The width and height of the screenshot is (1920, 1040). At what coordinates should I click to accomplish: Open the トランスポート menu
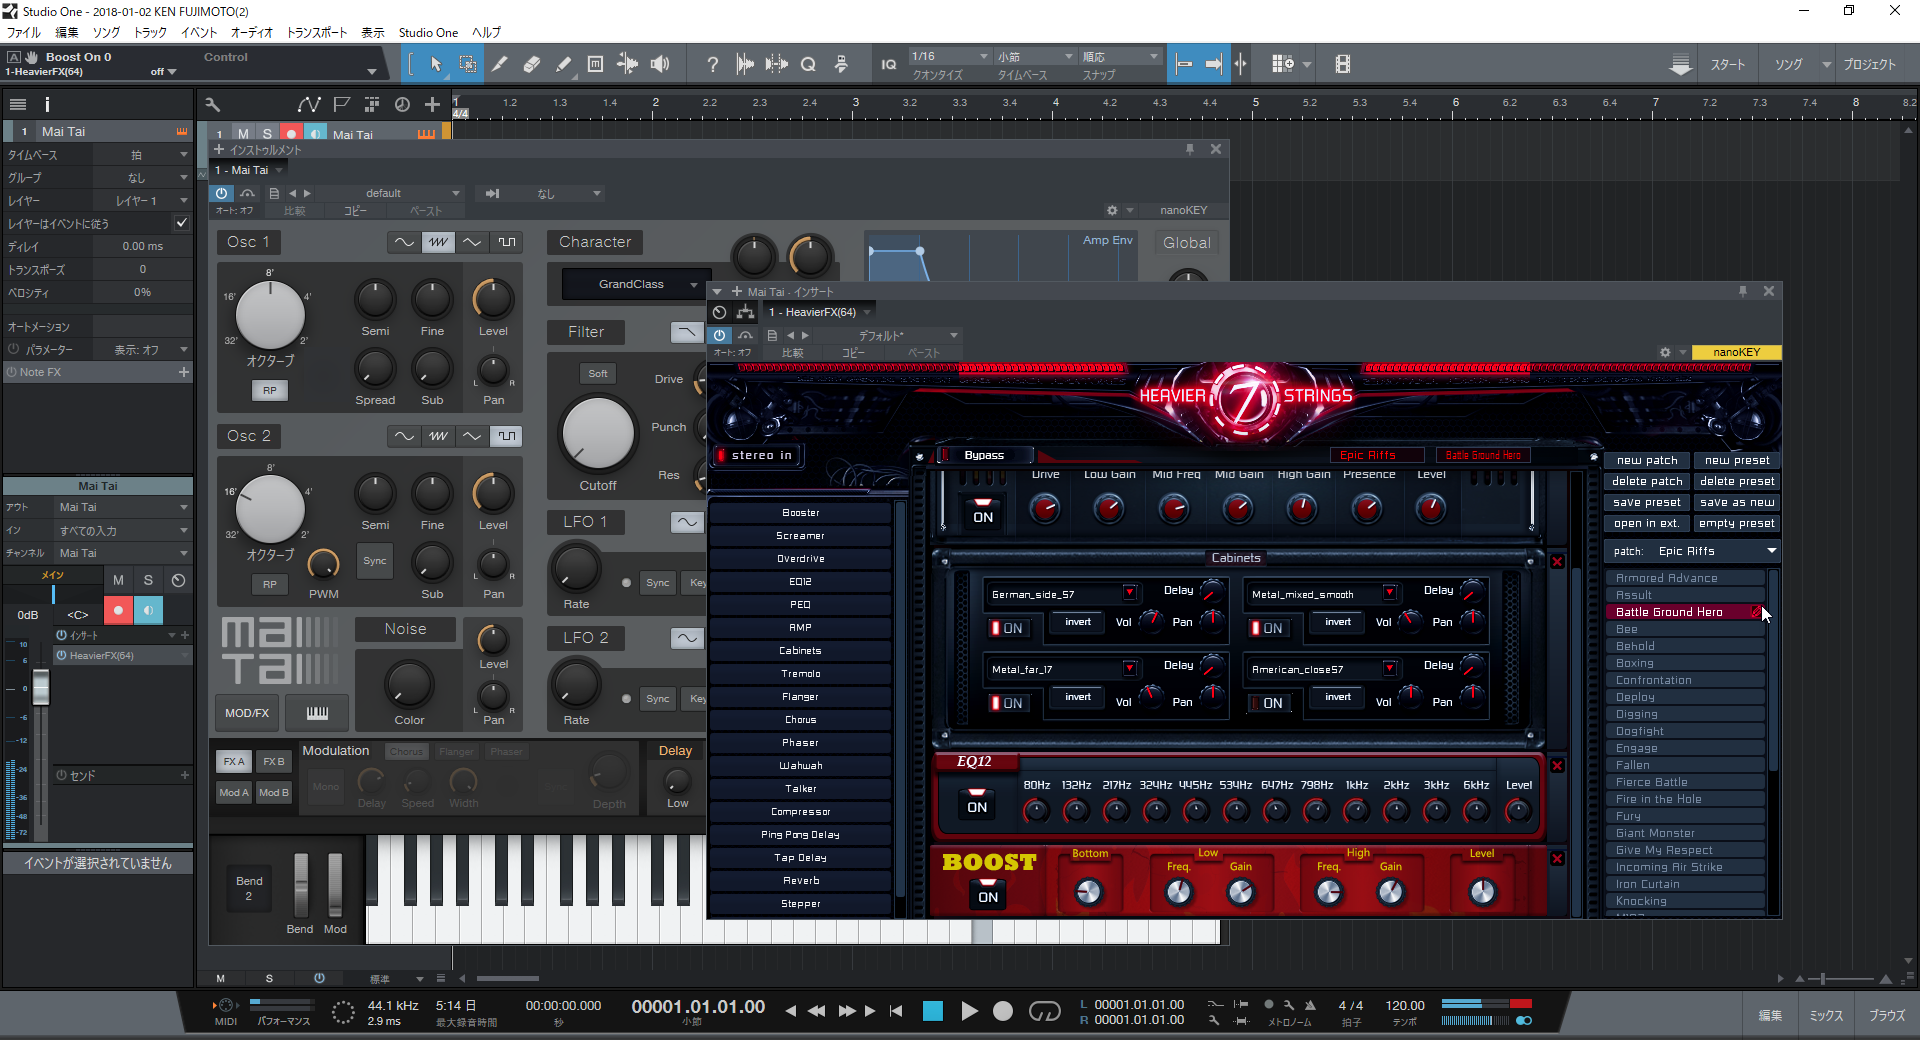[317, 32]
